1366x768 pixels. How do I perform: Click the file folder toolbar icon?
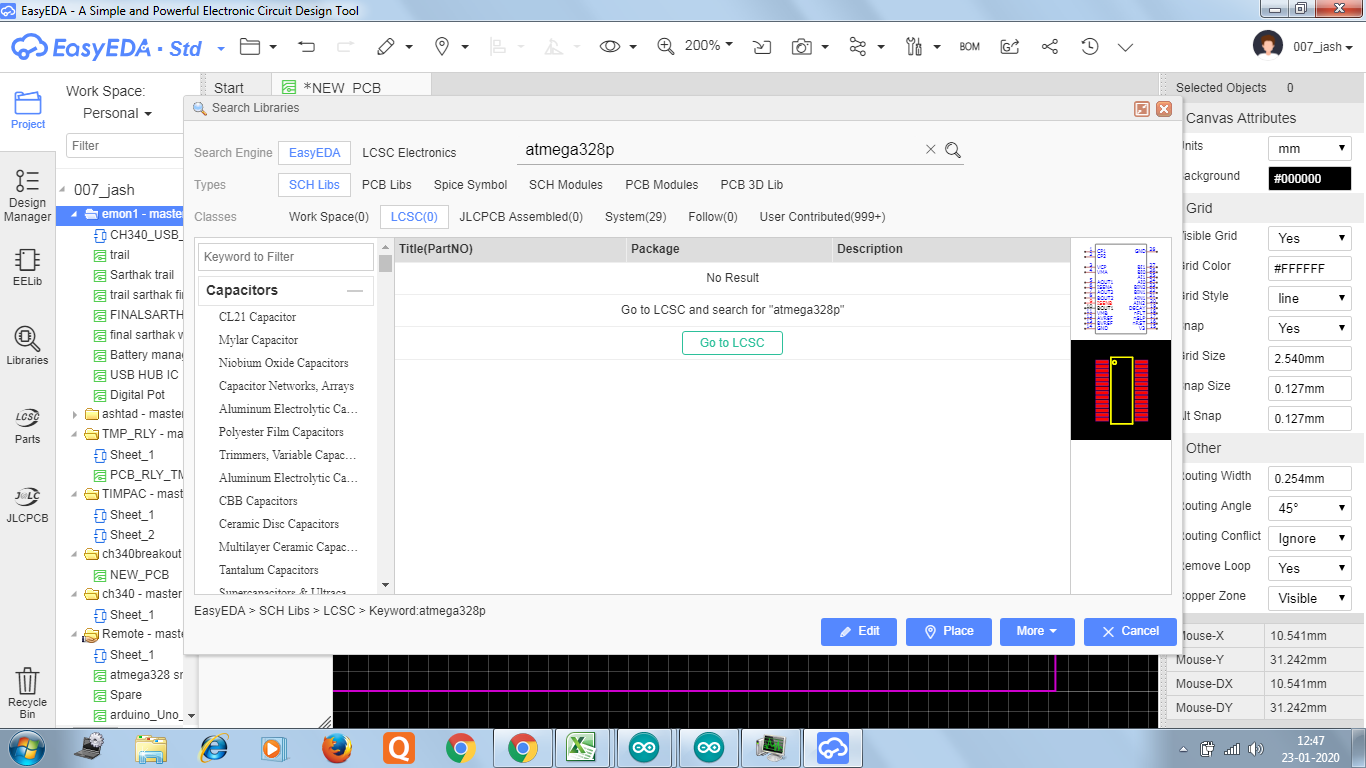tap(249, 47)
